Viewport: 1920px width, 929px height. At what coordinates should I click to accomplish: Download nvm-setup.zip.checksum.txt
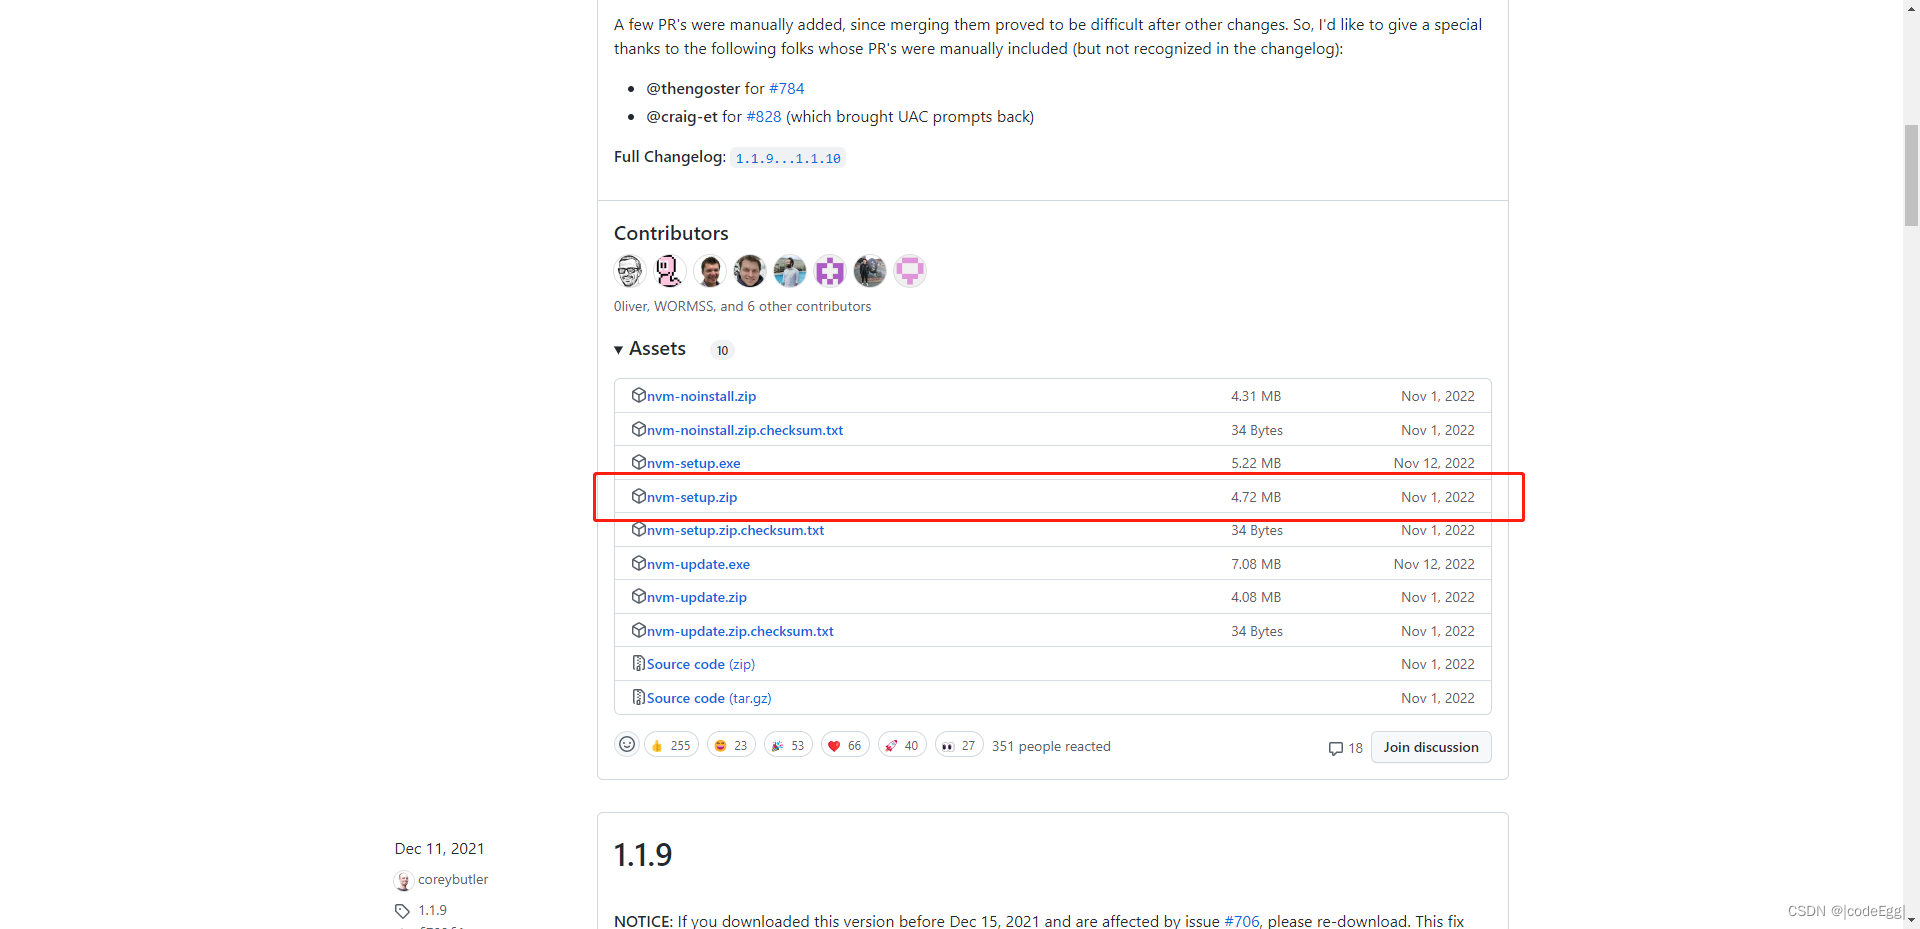pos(735,530)
